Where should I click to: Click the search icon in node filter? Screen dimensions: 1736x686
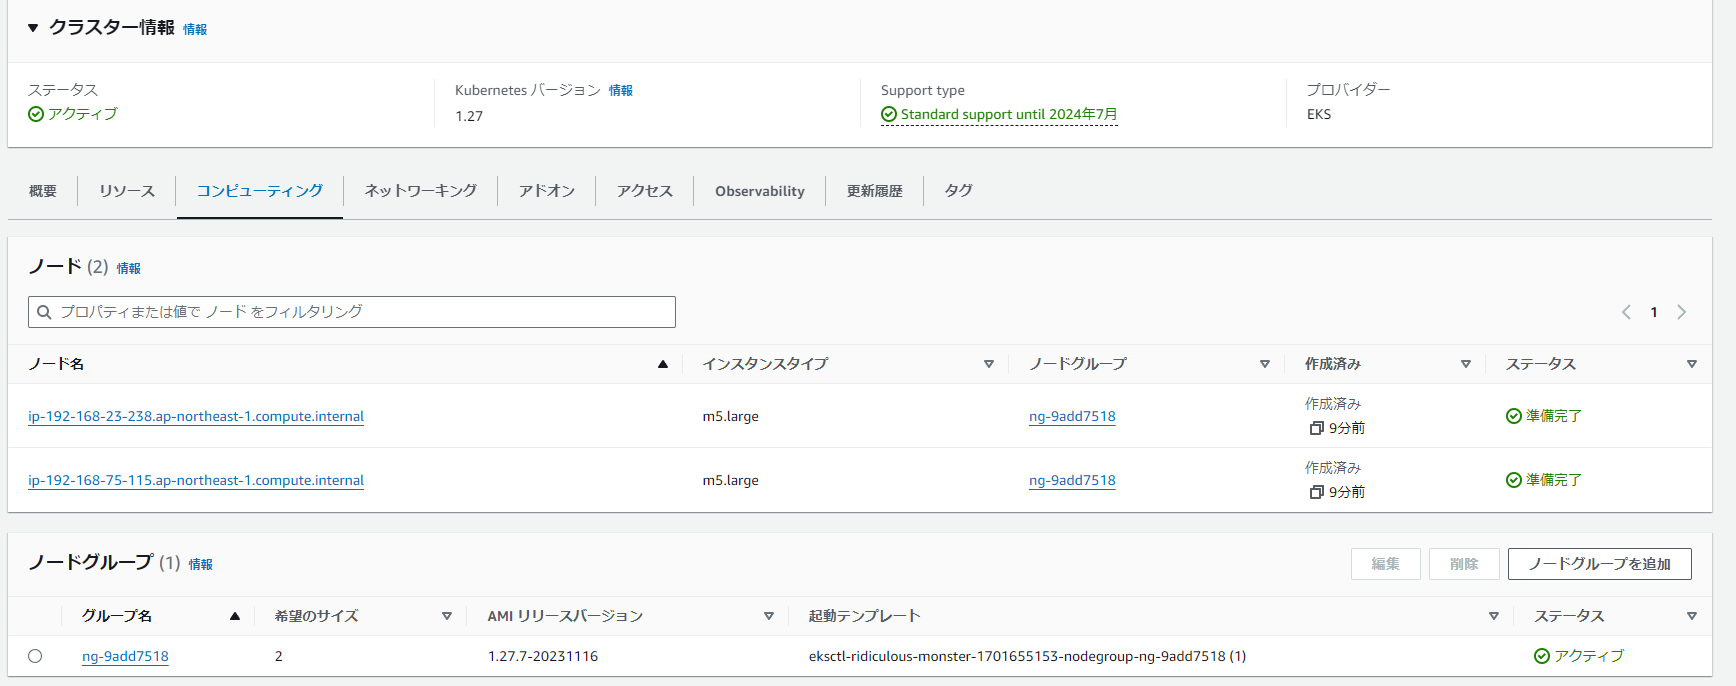44,312
